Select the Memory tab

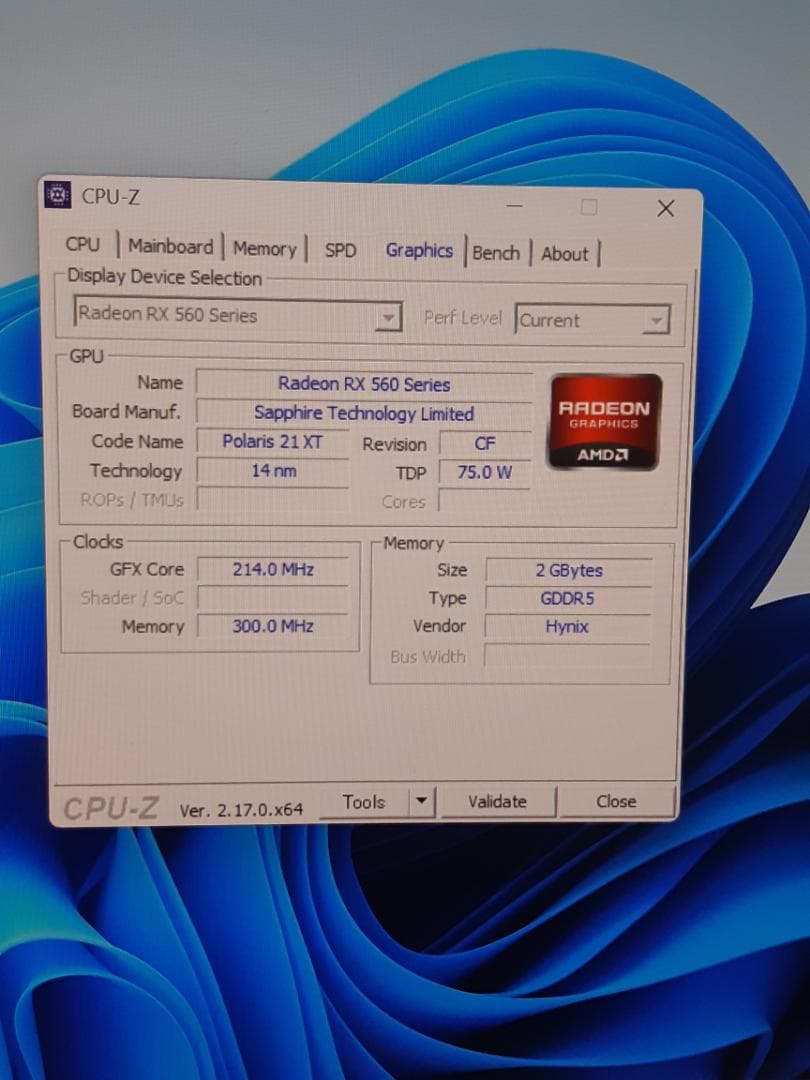pos(264,248)
